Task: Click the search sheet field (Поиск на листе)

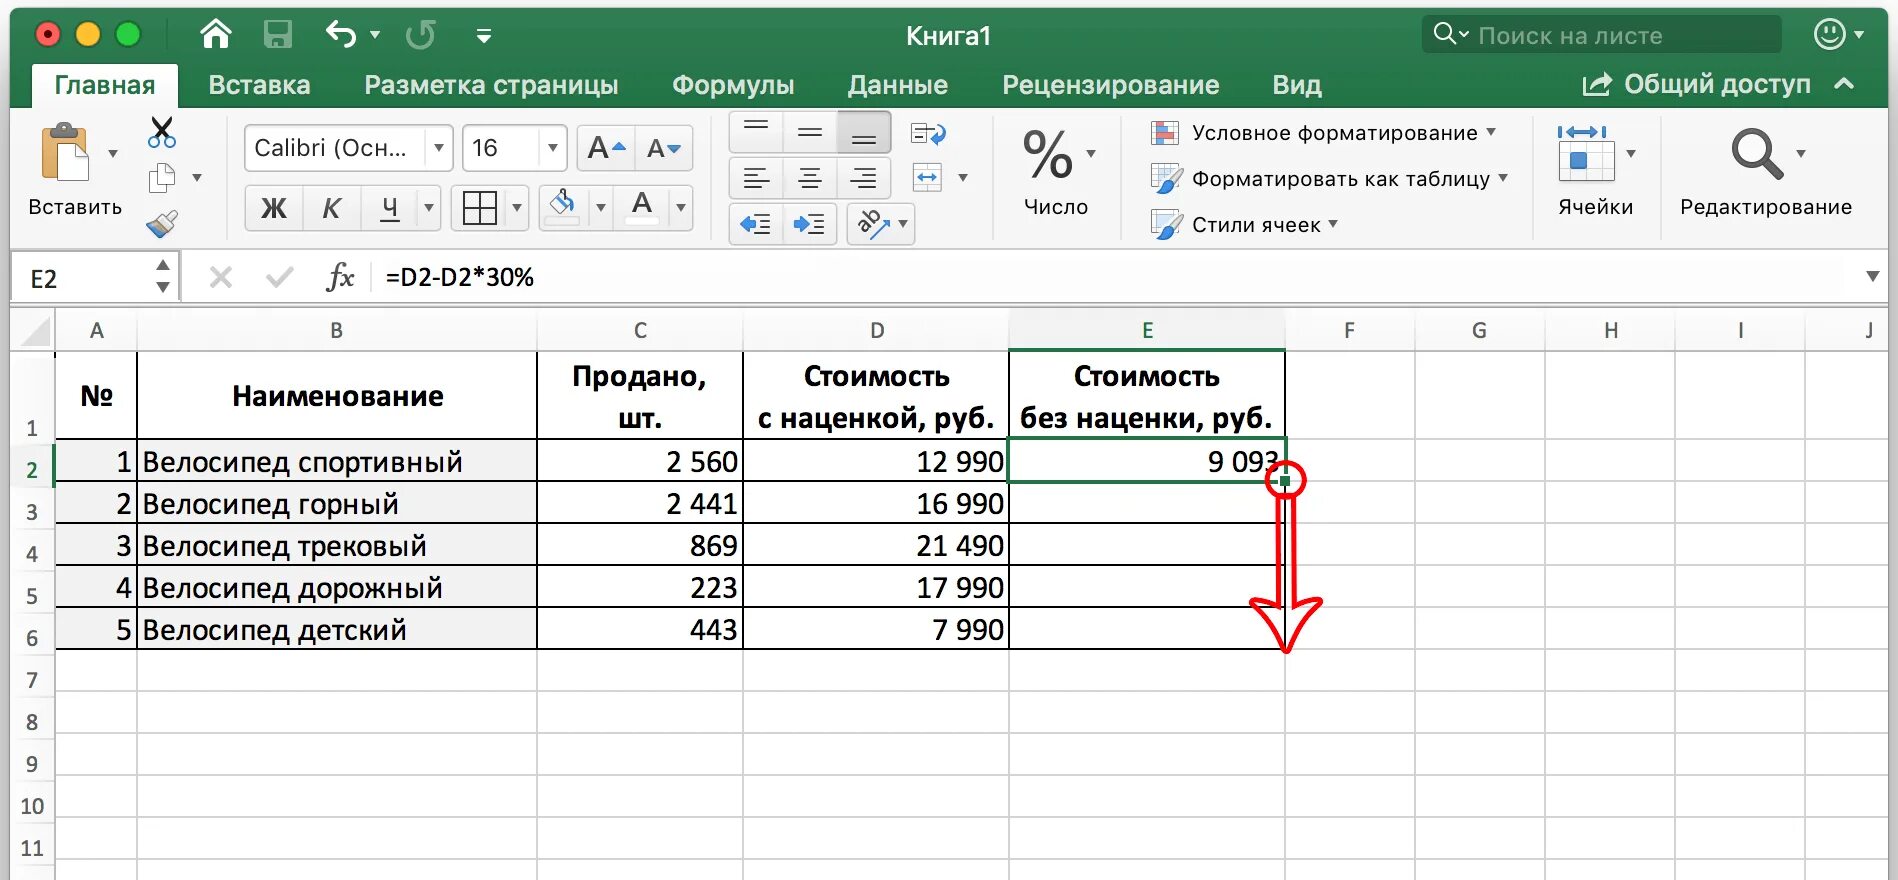Action: click(x=1601, y=35)
